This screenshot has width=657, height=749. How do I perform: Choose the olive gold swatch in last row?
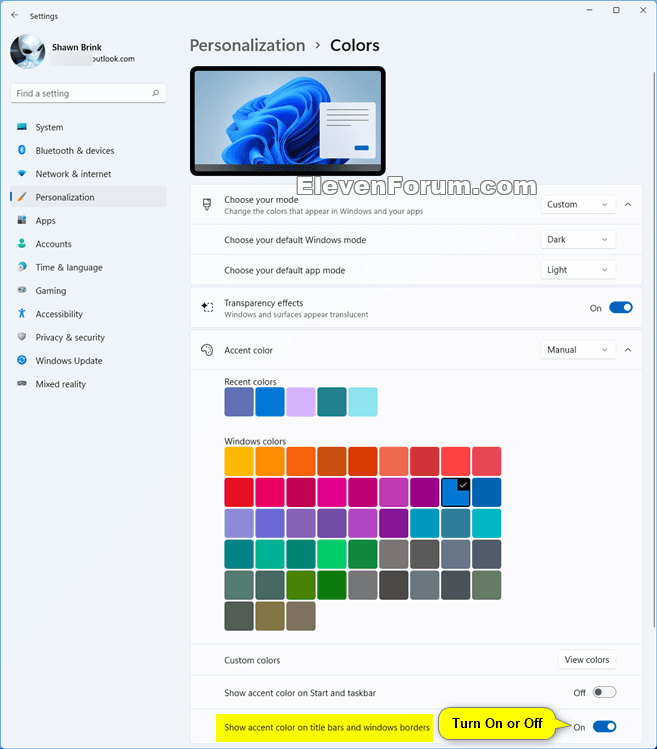270,616
